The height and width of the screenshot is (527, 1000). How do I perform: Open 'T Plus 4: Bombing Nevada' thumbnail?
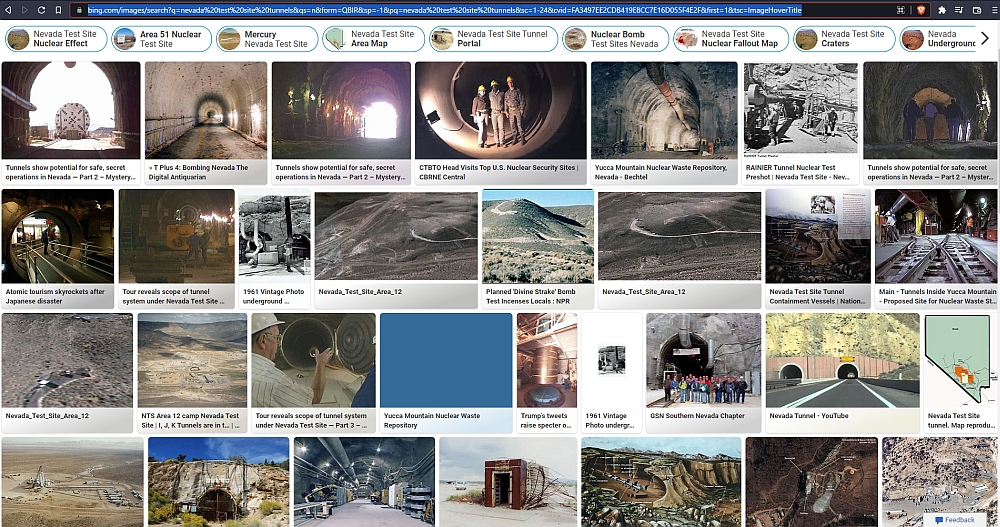[206, 110]
